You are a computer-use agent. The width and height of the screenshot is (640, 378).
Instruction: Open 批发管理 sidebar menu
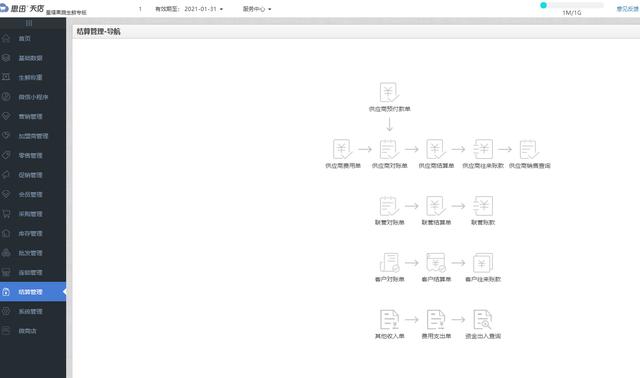[x=33, y=253]
